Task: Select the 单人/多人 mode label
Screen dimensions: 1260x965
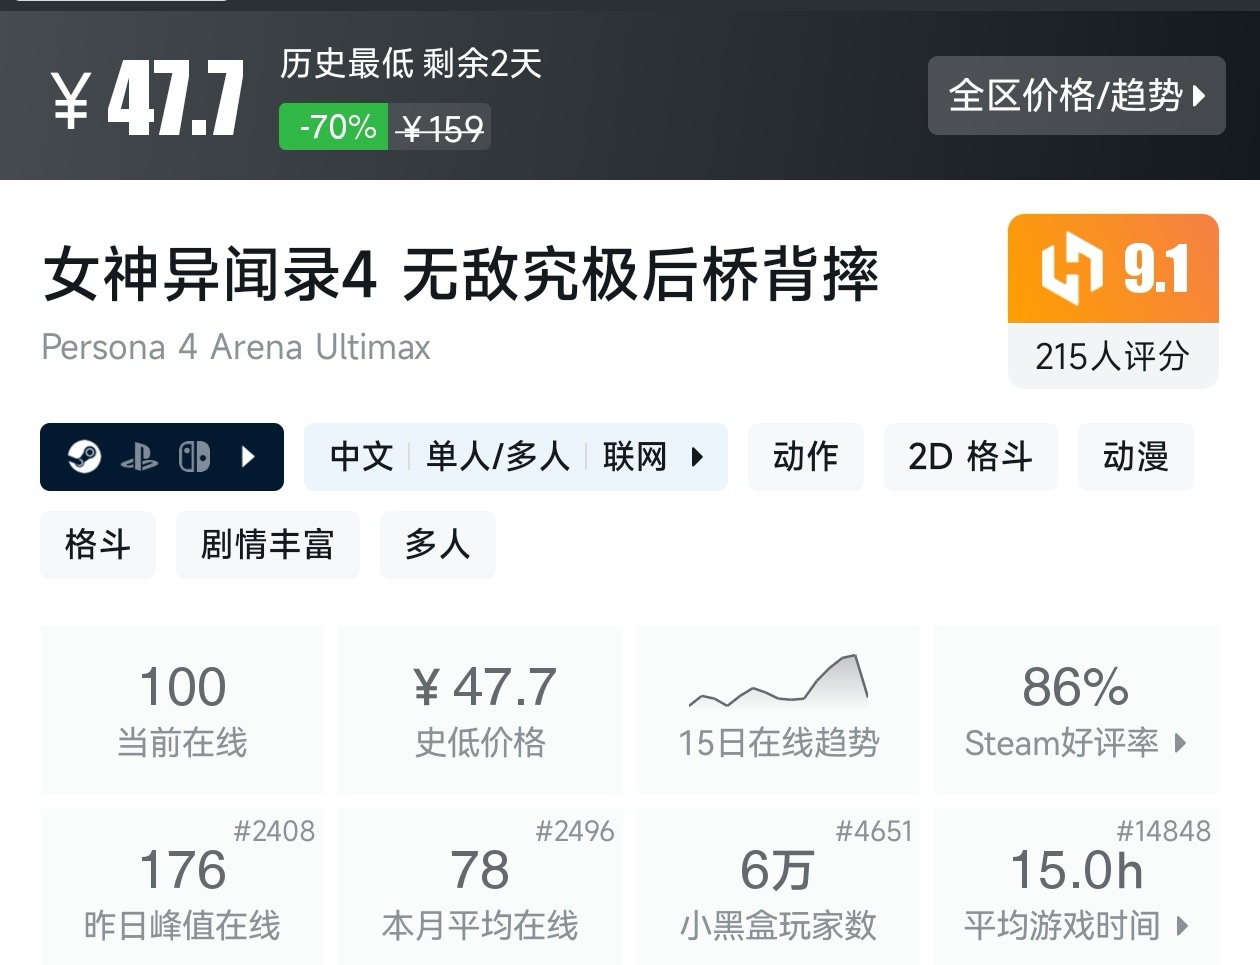Action: [497, 457]
